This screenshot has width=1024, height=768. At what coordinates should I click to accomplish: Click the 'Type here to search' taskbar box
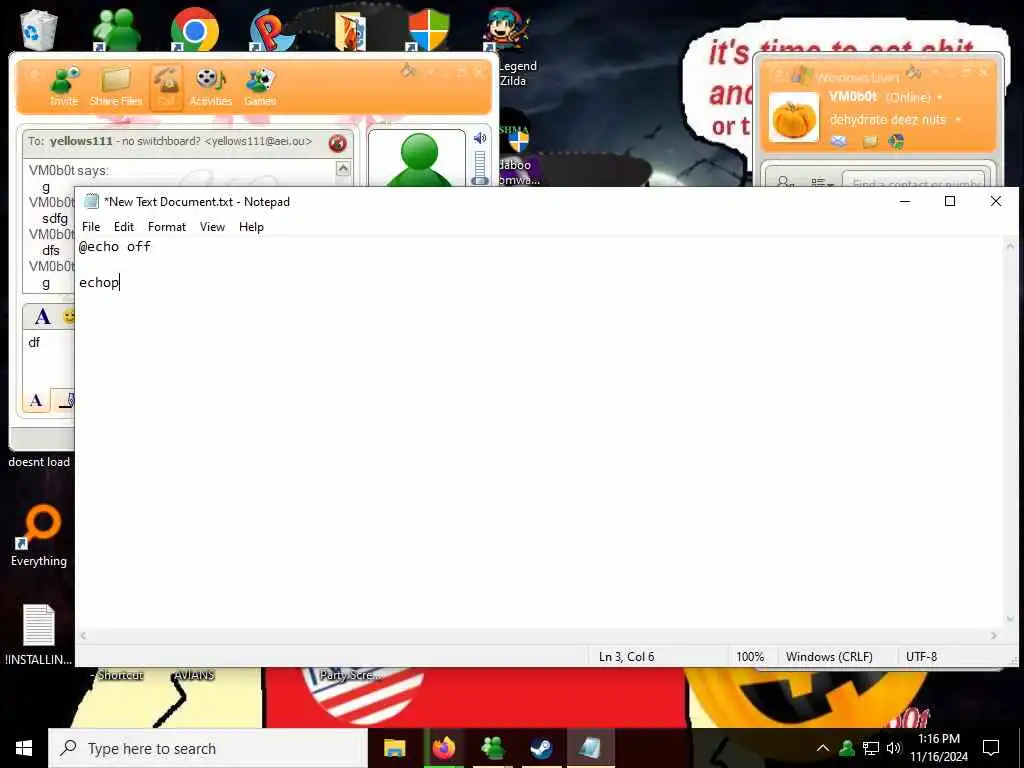pos(208,748)
